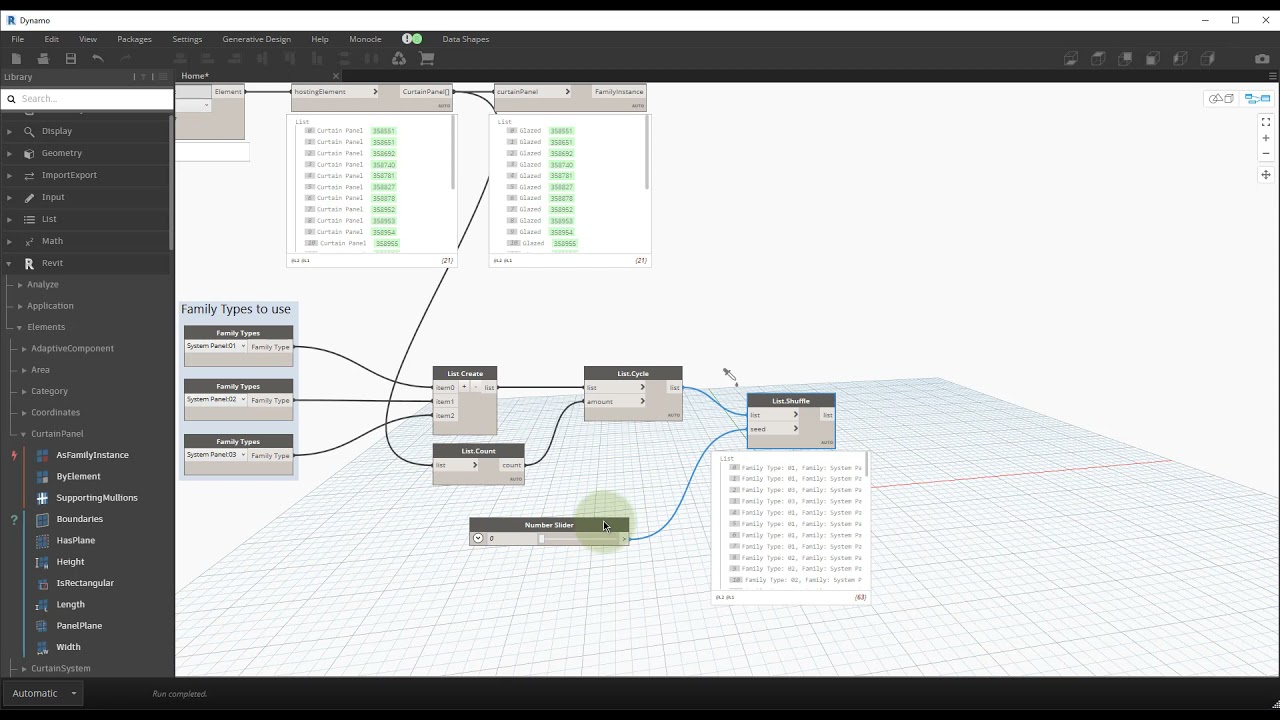This screenshot has width=1280, height=720.
Task: Open the View menu
Action: [88, 39]
